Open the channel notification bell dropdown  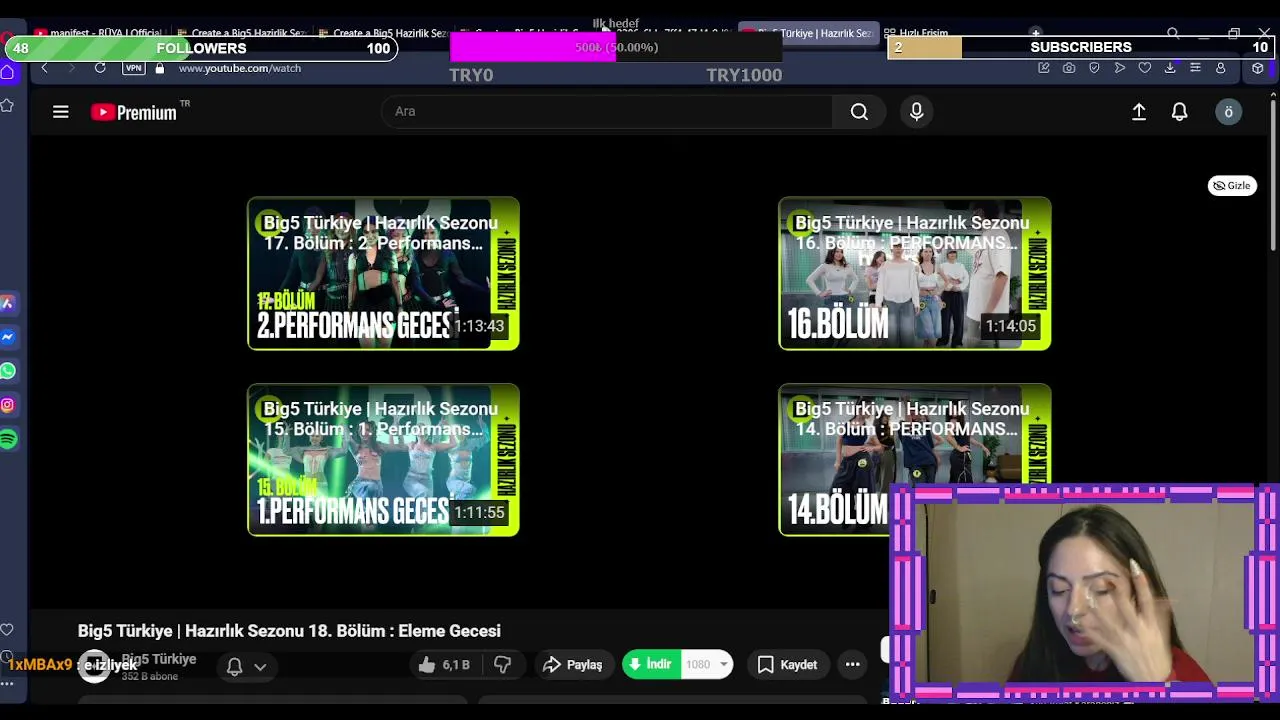pos(246,667)
